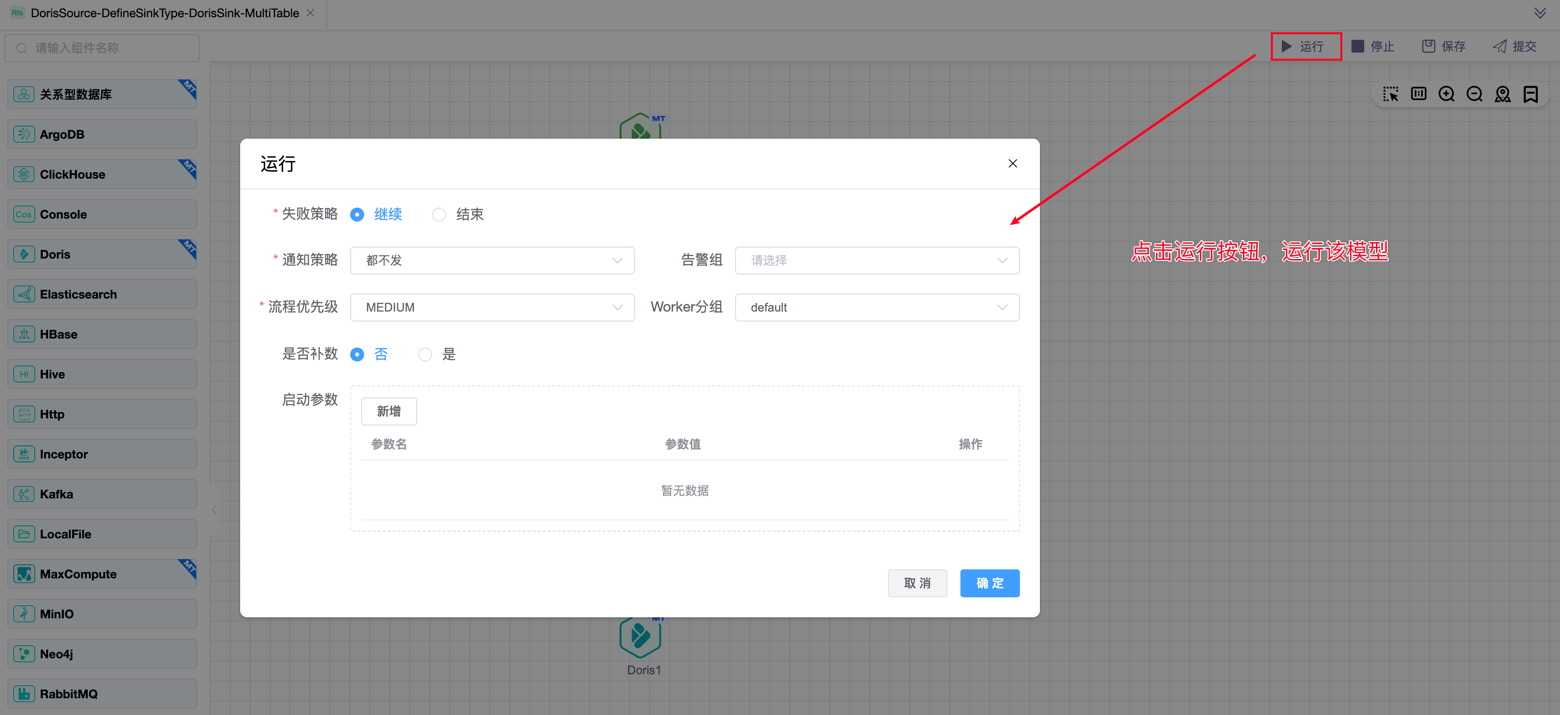Viewport: 1560px width, 715px height.
Task: Click the 新增 button to add parameter
Action: tap(389, 411)
